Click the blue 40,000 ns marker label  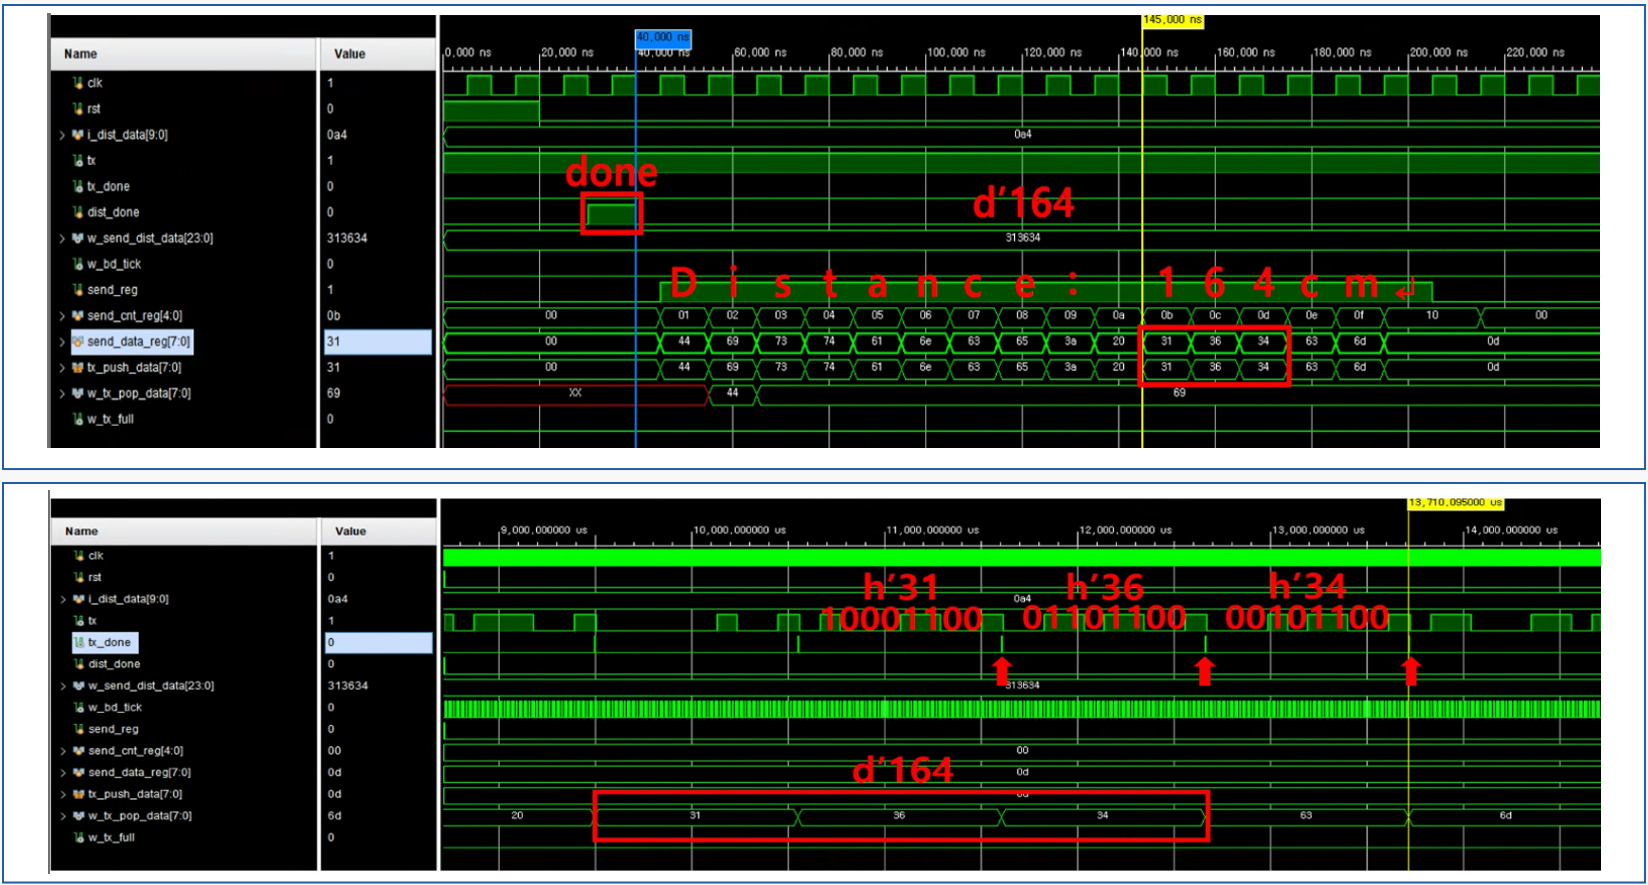pos(663,37)
